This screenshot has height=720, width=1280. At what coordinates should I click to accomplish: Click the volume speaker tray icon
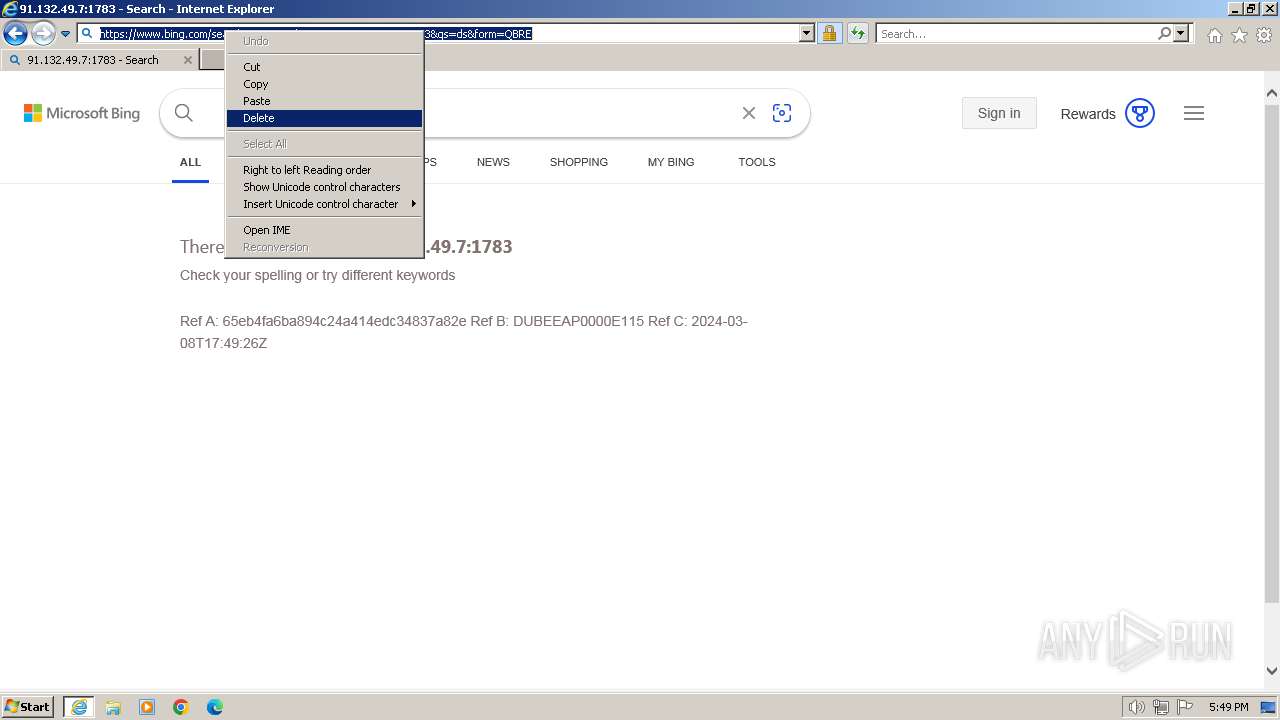click(x=1137, y=707)
